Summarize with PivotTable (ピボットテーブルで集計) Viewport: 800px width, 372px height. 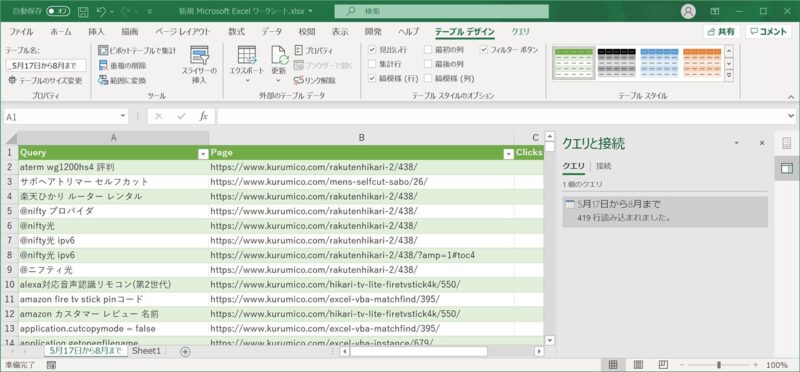[x=137, y=50]
